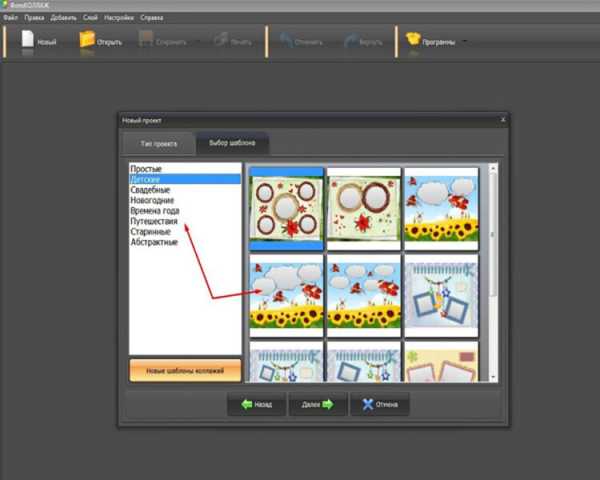
Task: Select the highlighted Детские category
Action: click(x=185, y=179)
